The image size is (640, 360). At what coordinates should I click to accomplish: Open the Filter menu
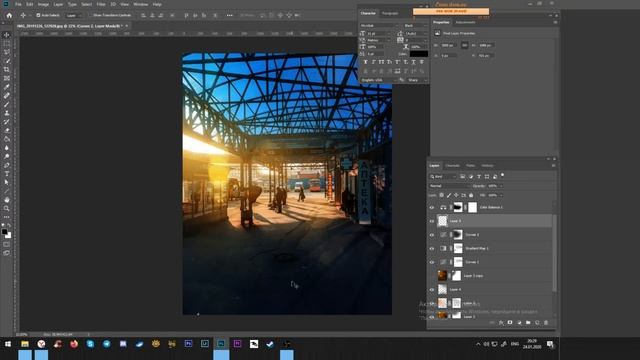(x=101, y=4)
